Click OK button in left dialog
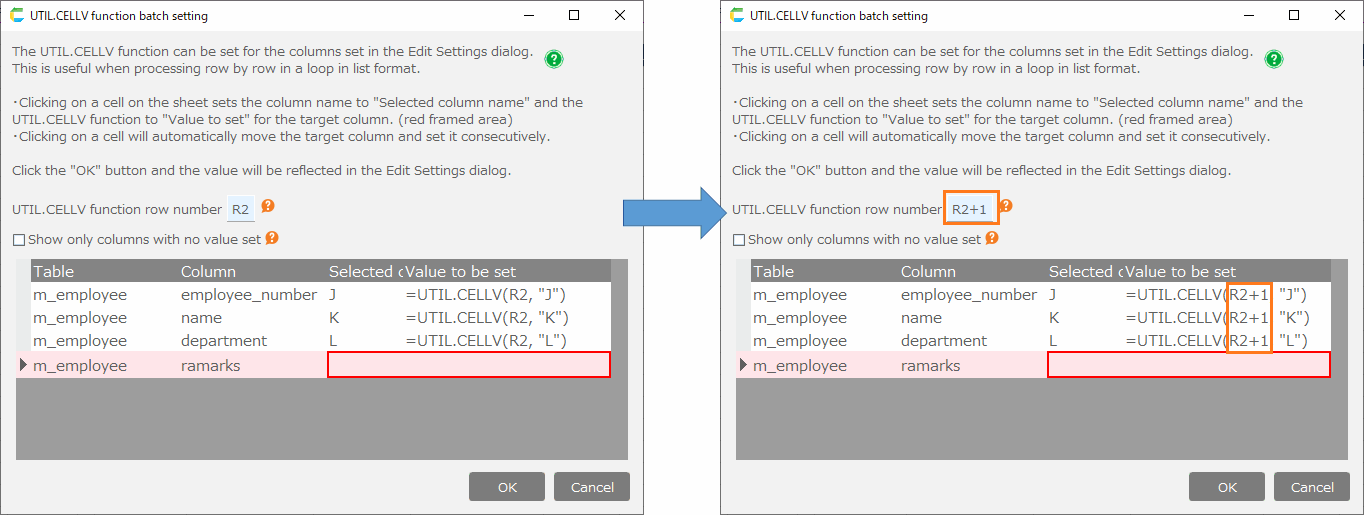 coord(508,487)
